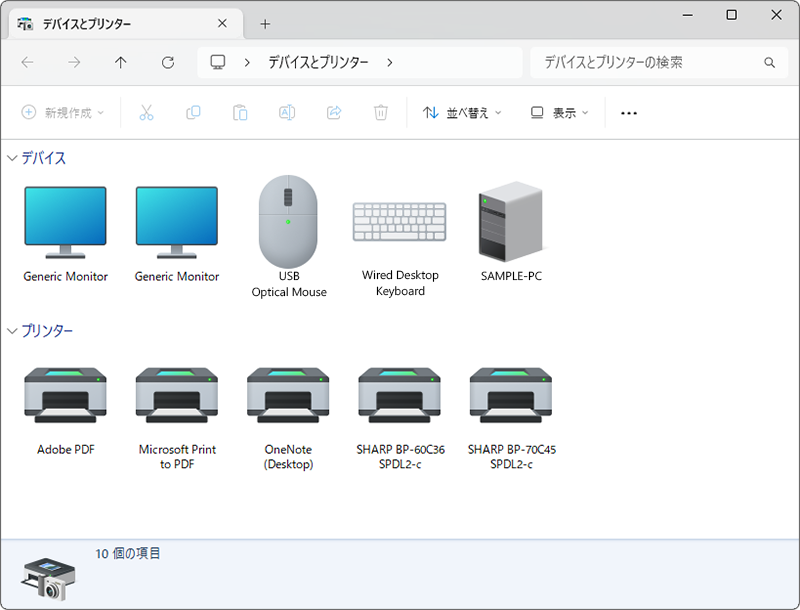Select the Microsoft Print to PDF printer

pyautogui.click(x=177, y=395)
